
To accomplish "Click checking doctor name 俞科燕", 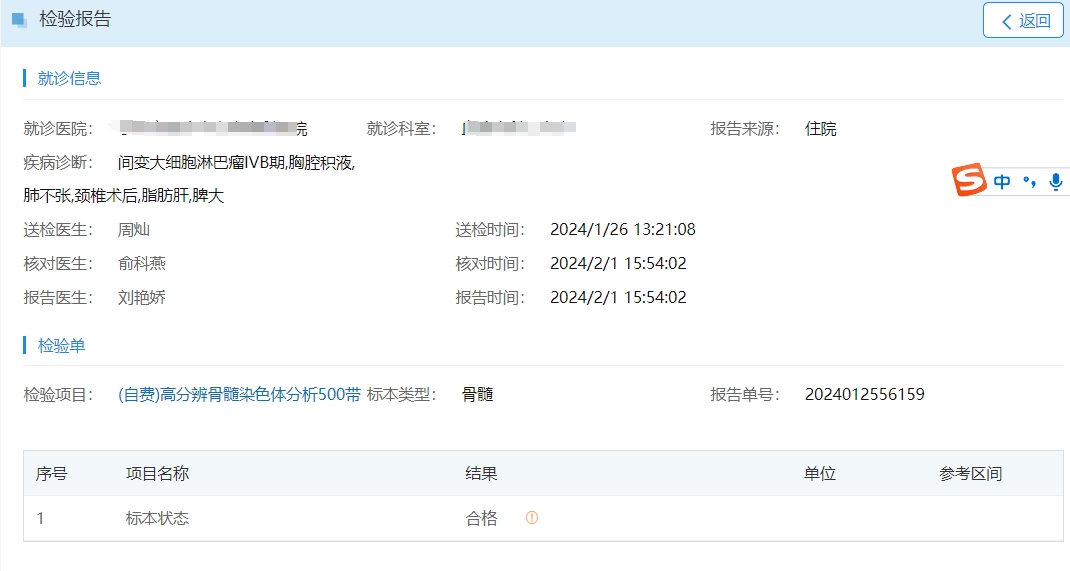I will coord(141,263).
